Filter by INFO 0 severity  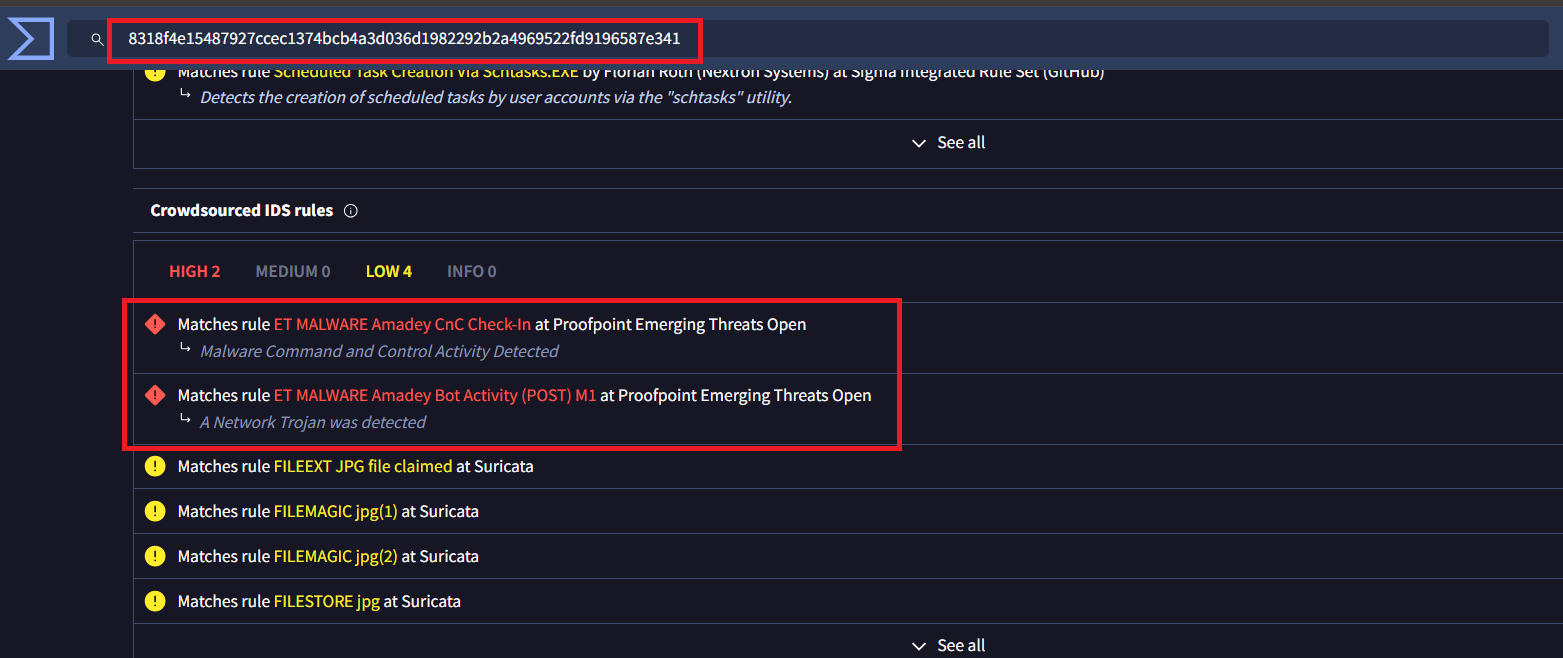point(472,271)
